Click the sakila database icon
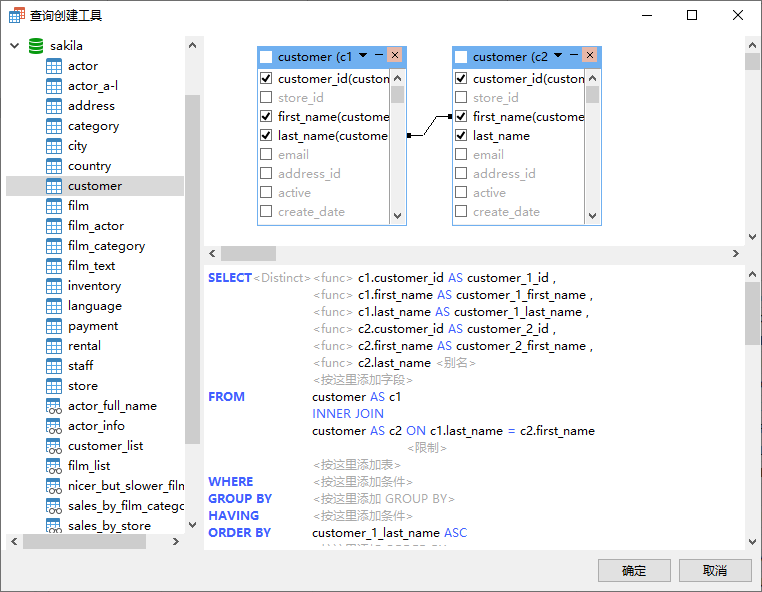 [36, 46]
